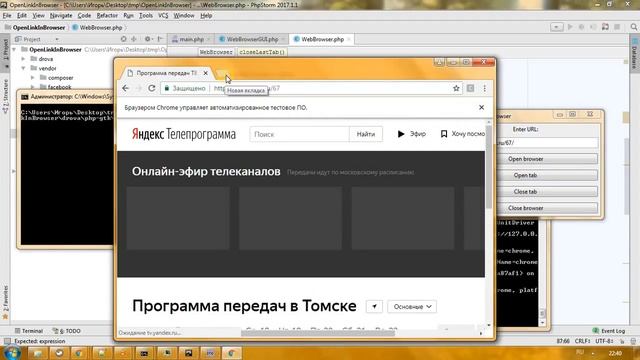Open the Хочу посмотреть bookmark link
The width and height of the screenshot is (640, 360).
click(x=462, y=134)
